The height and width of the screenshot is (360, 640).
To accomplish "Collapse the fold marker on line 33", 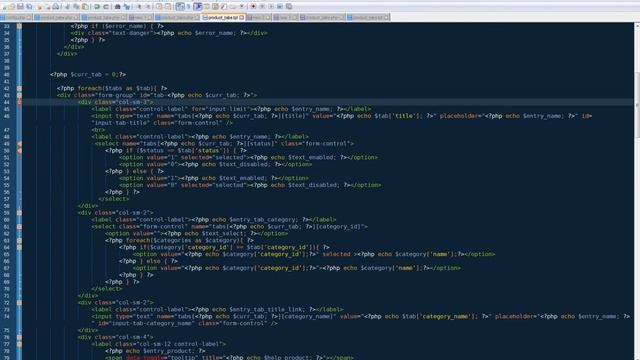I will [x=19, y=26].
